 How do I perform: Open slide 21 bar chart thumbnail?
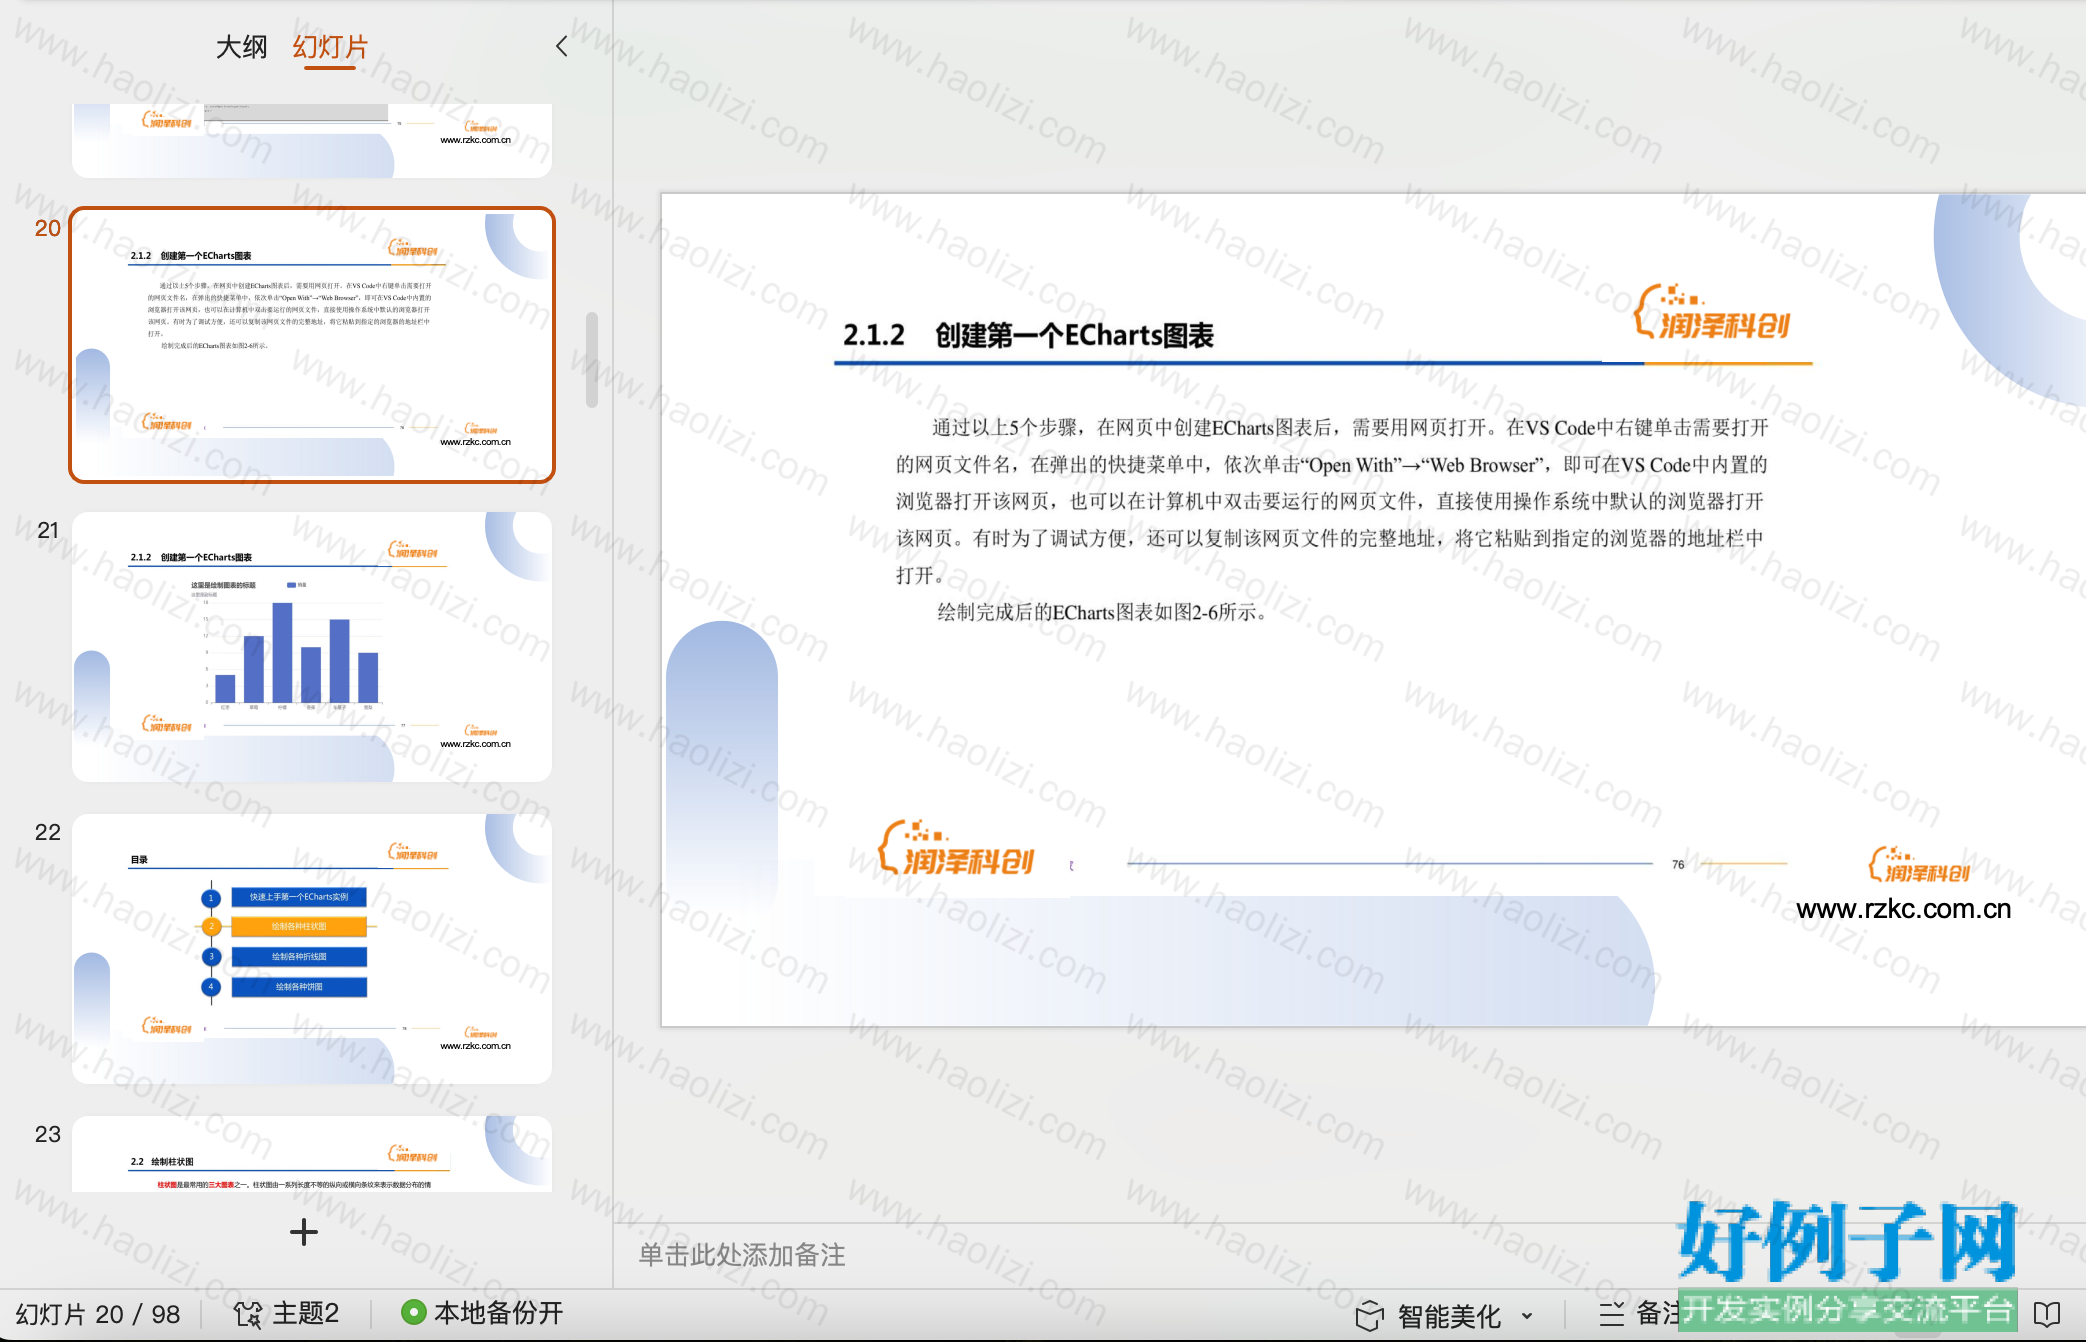point(312,647)
